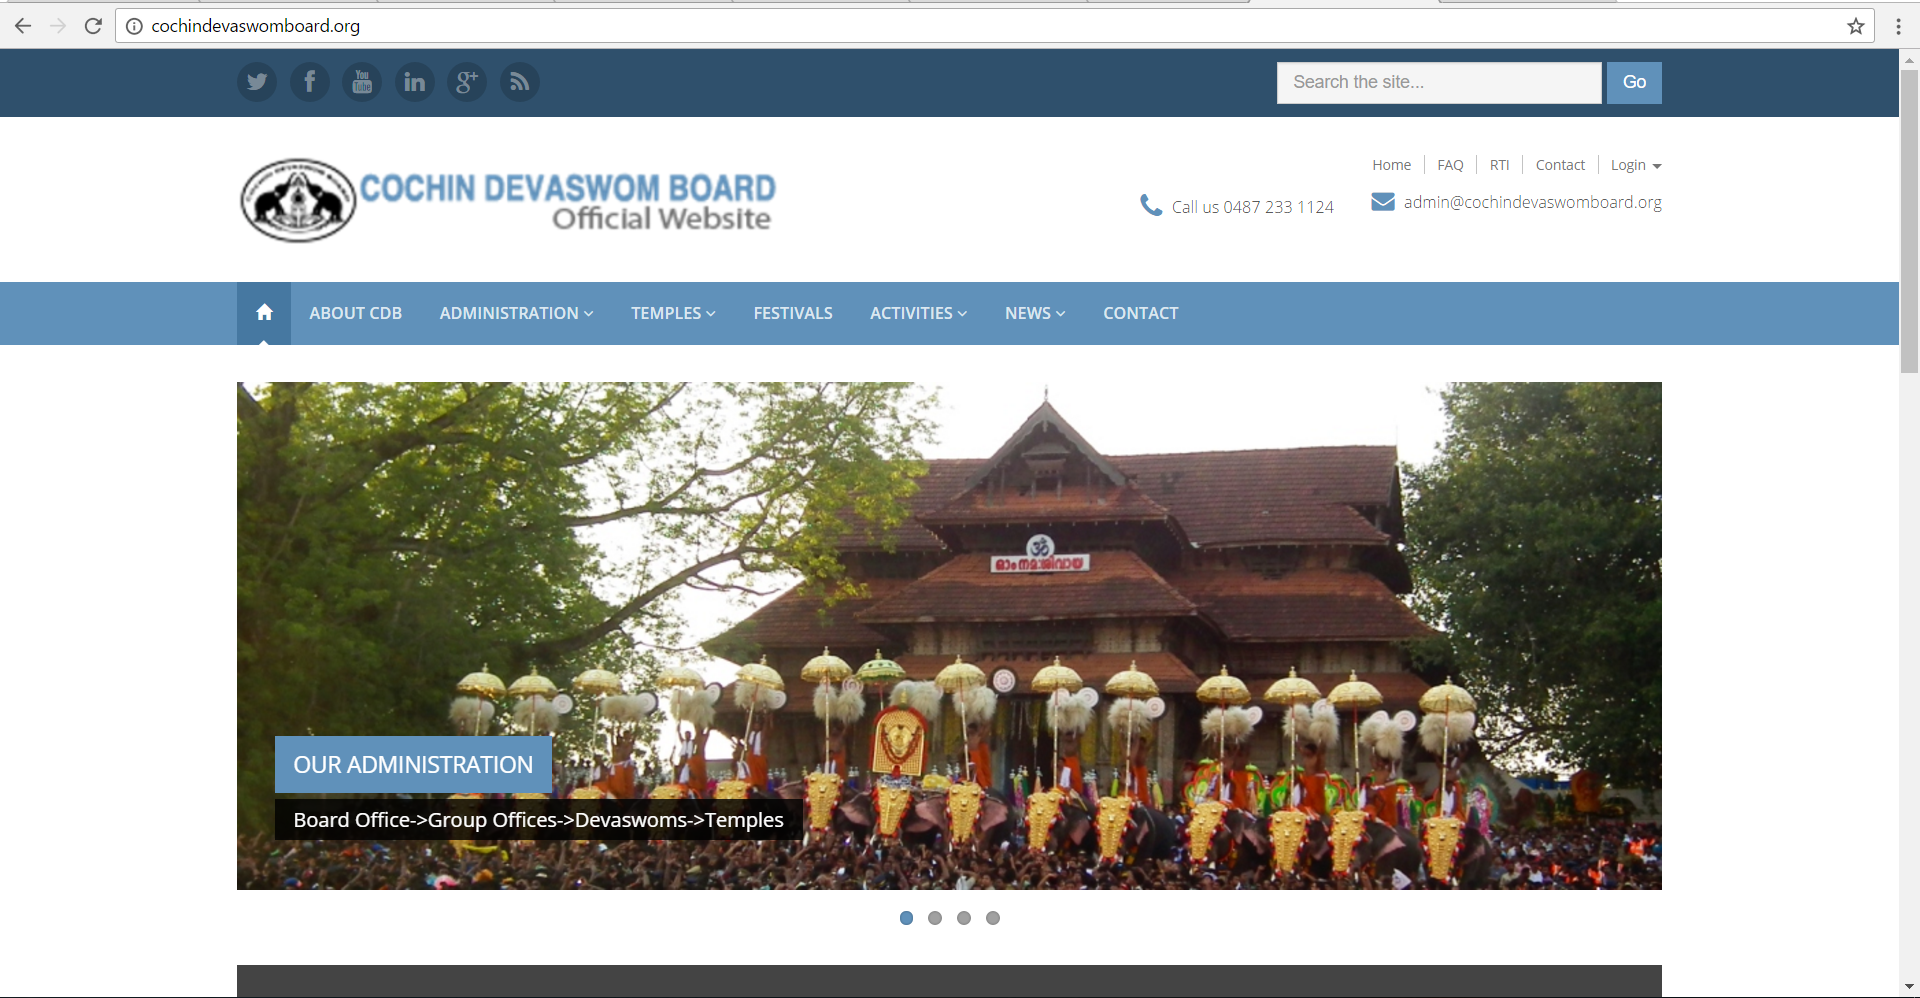Reload the page in browser
The image size is (1920, 998).
(93, 26)
